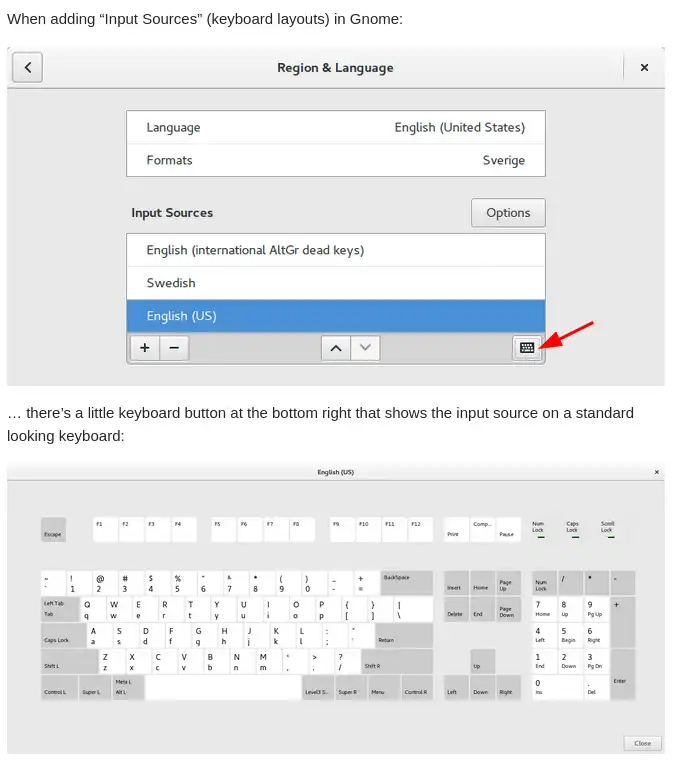679x767 pixels.
Task: Click the BackSpace key in the layout preview
Action: [407, 583]
